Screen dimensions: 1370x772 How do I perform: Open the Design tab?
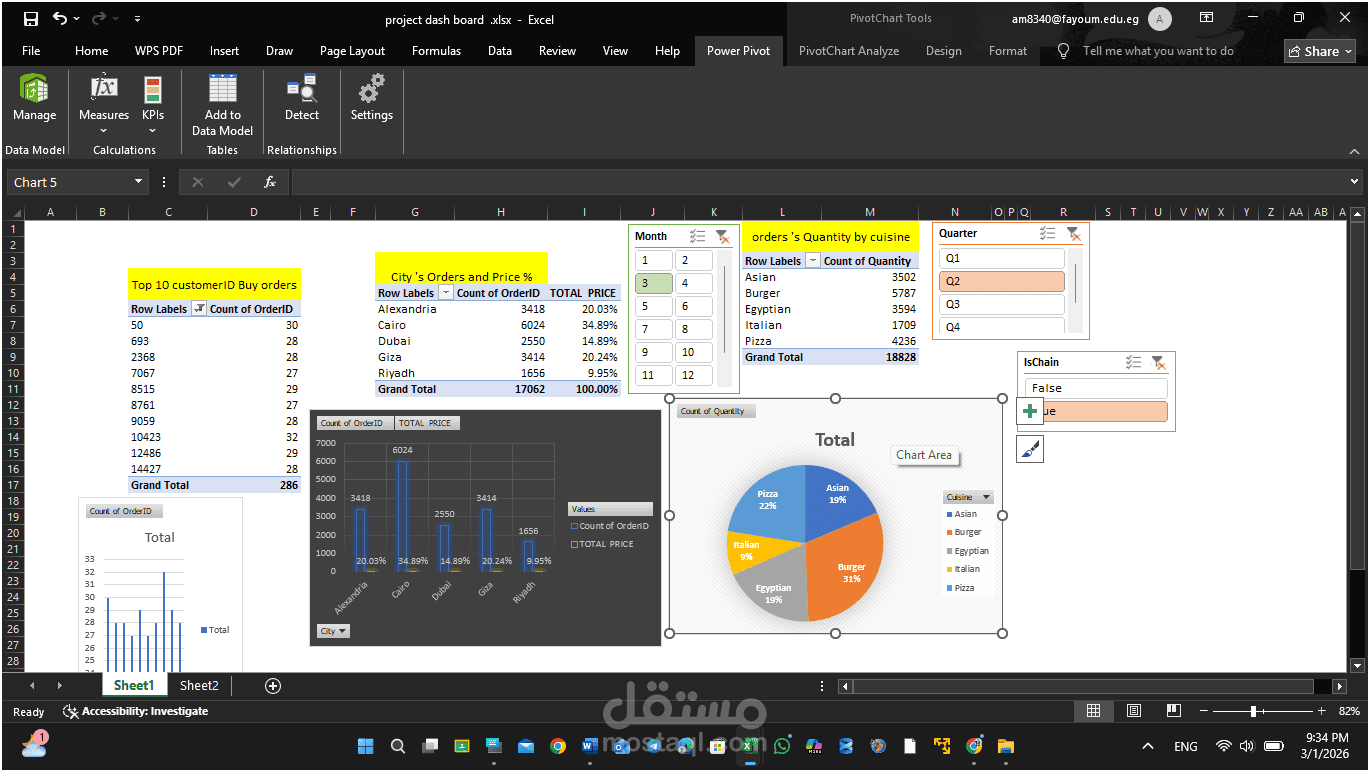[x=943, y=51]
